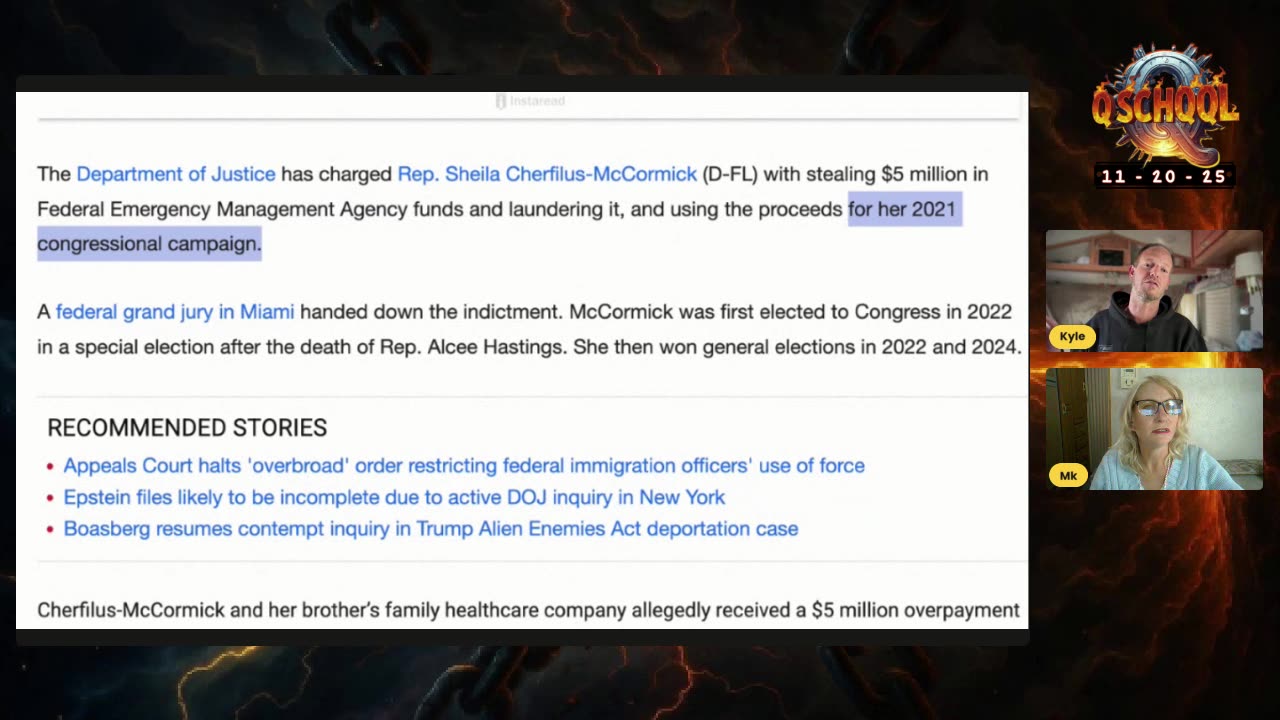Open the Department of Justice link

[x=175, y=174]
